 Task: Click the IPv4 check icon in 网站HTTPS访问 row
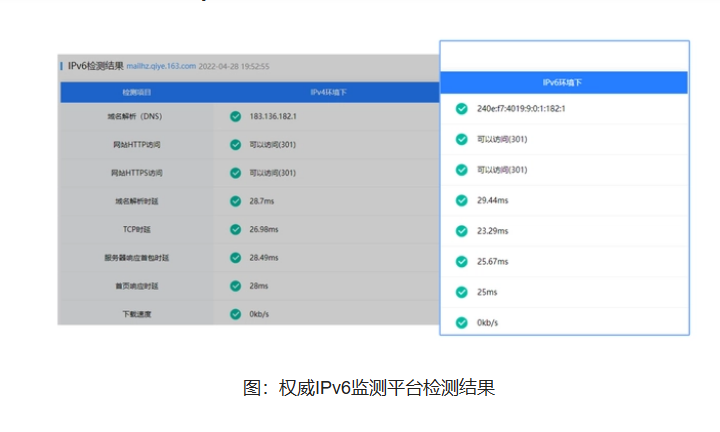point(236,173)
